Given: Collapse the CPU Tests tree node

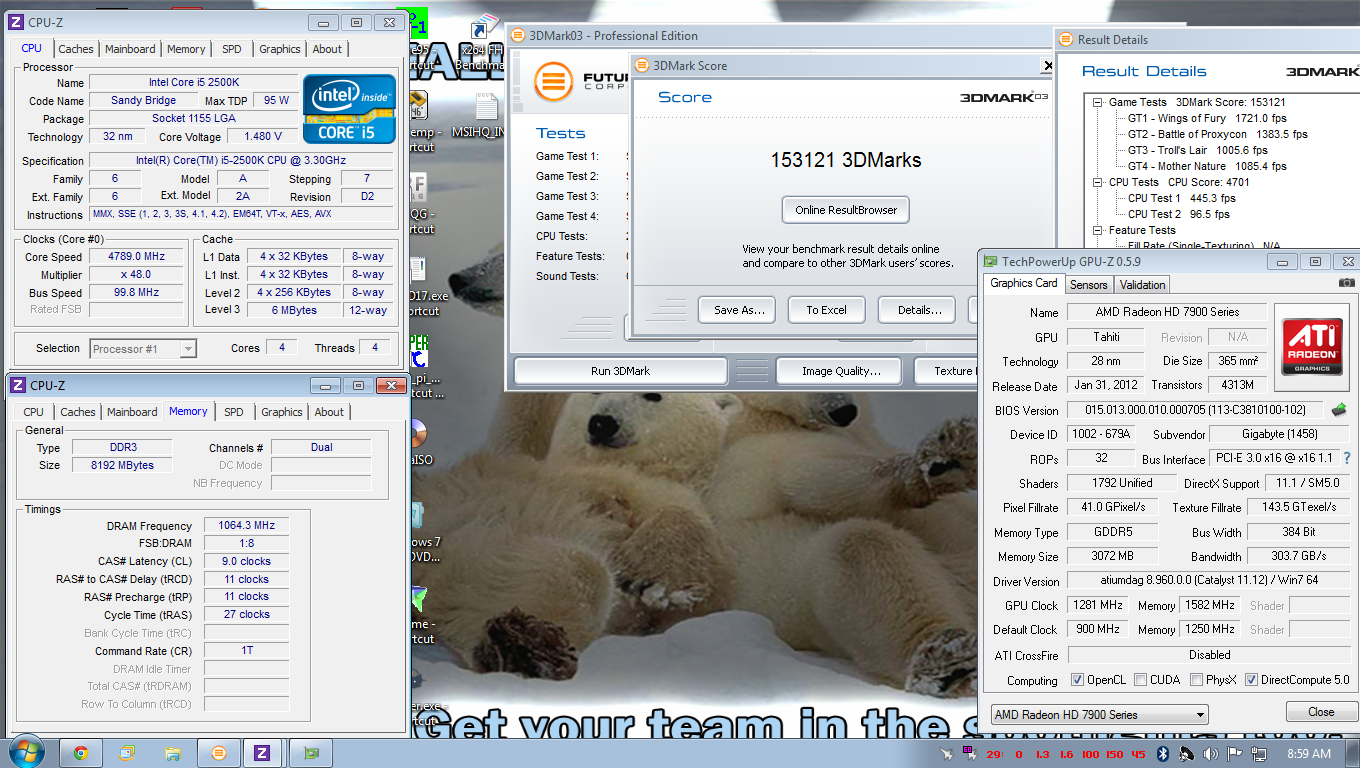Looking at the screenshot, I should [1098, 182].
